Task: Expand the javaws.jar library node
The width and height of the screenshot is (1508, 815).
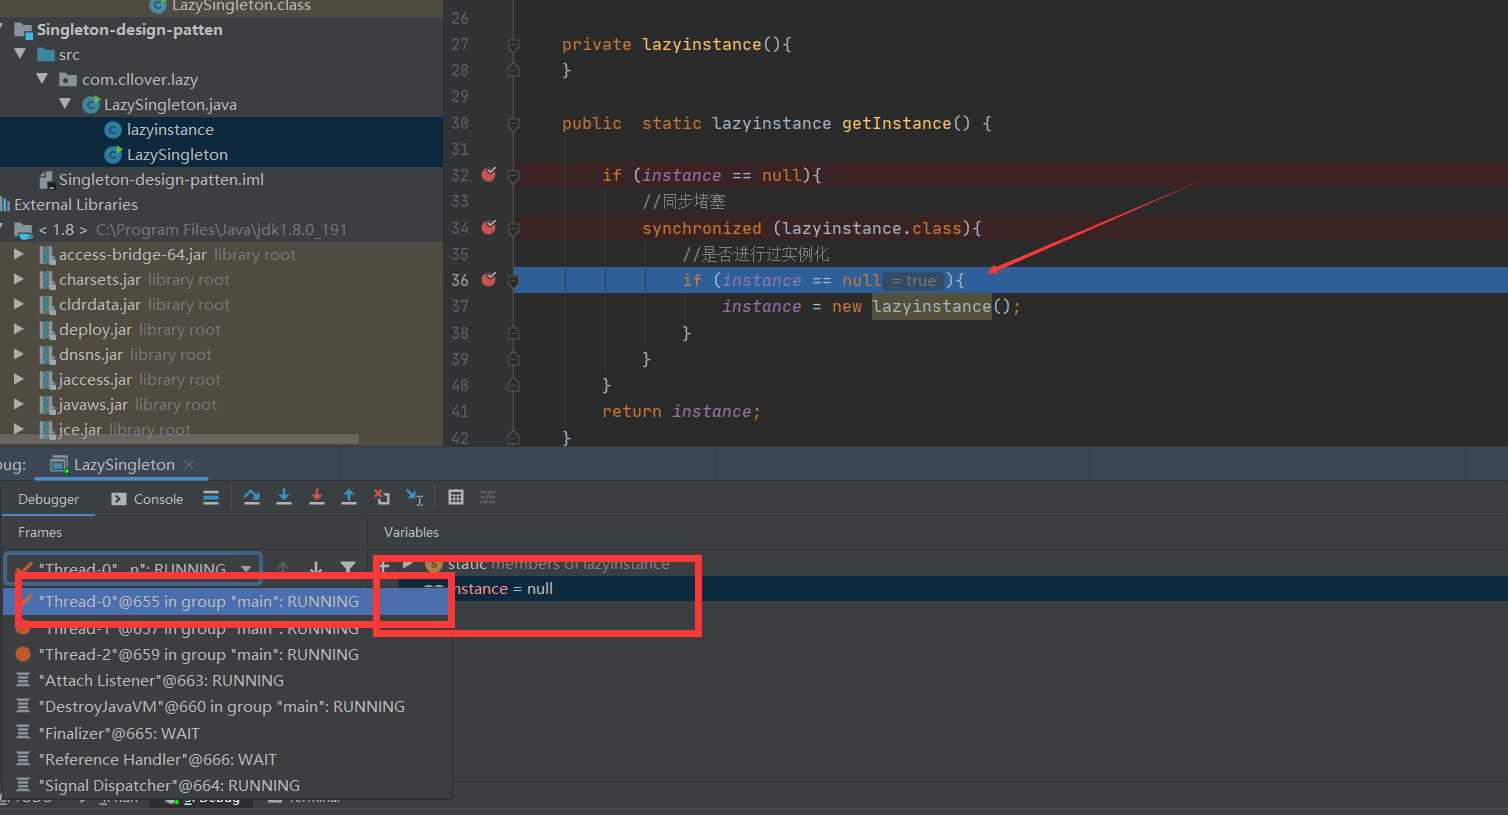Action: (x=18, y=404)
